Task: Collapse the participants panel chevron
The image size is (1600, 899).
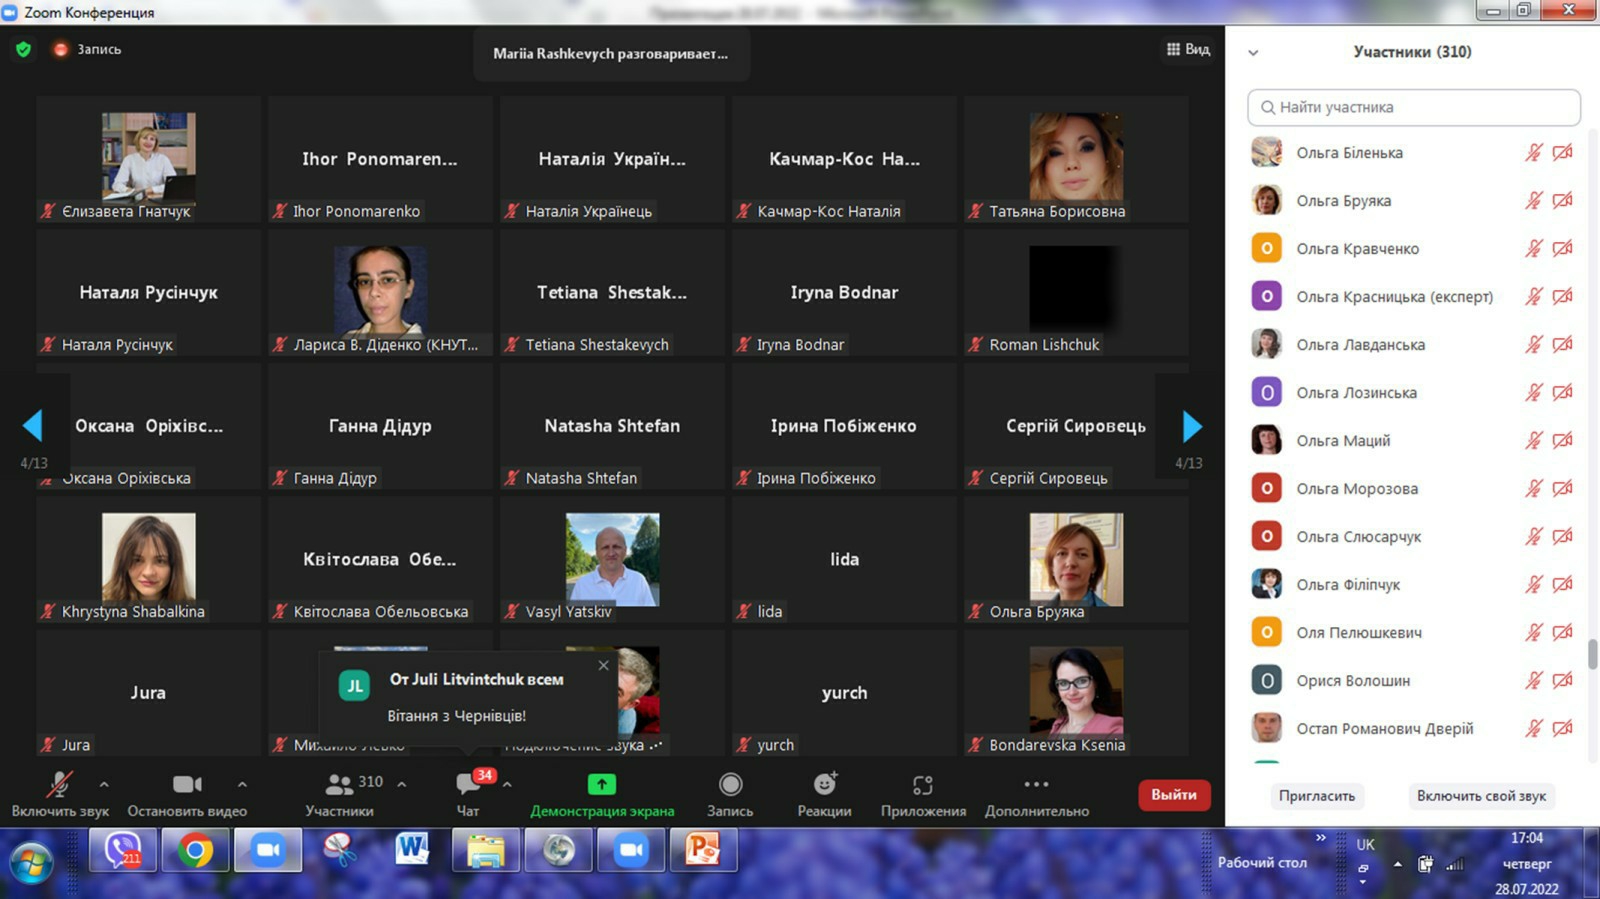Action: pyautogui.click(x=1253, y=53)
